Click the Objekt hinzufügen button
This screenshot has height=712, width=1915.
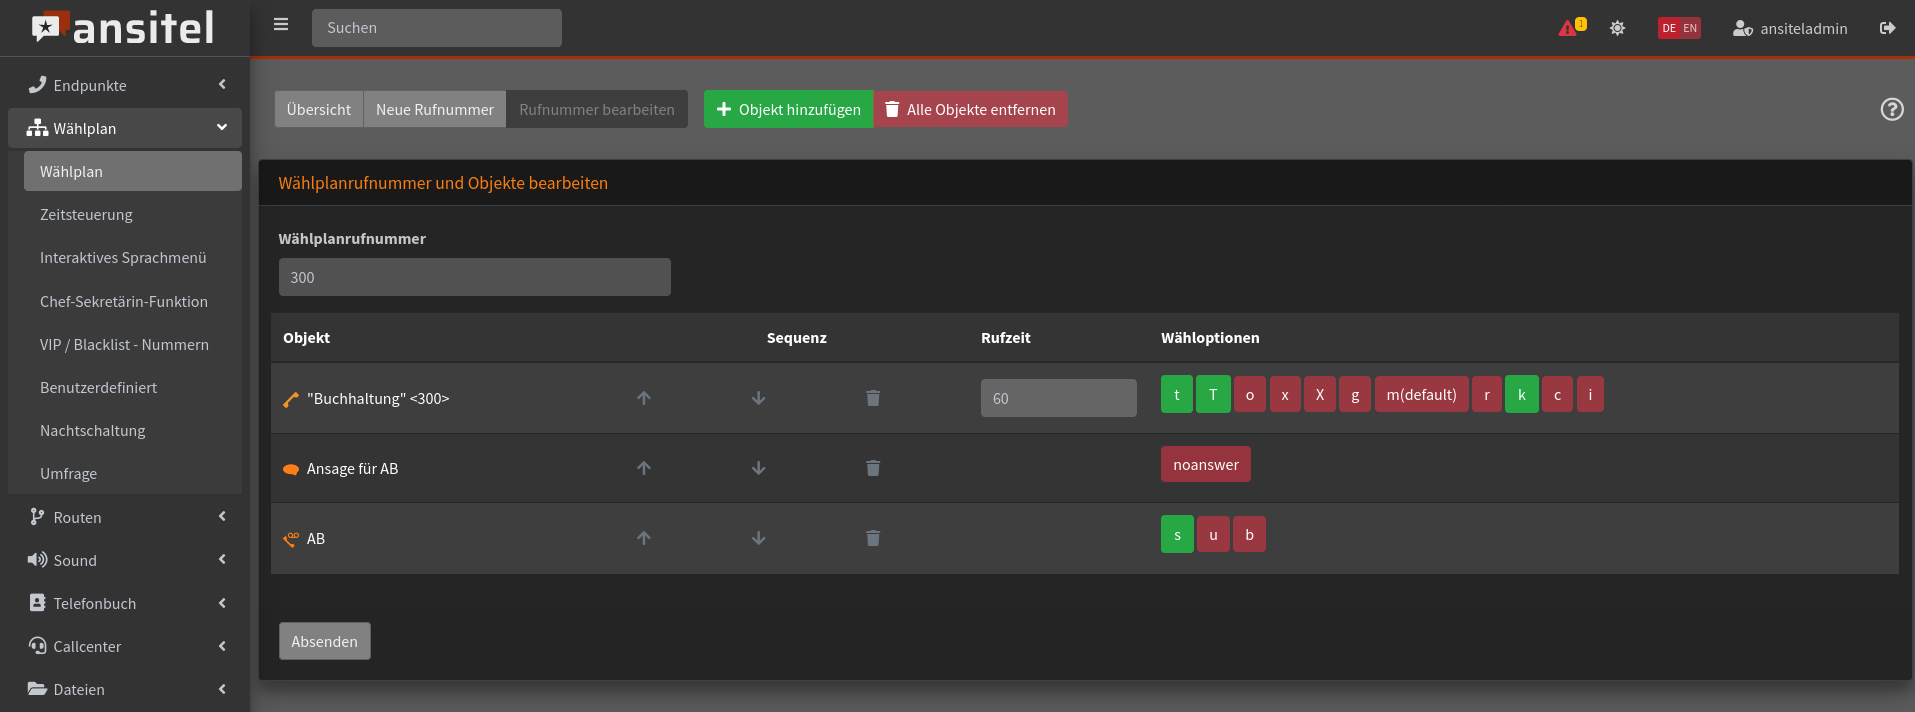[788, 110]
